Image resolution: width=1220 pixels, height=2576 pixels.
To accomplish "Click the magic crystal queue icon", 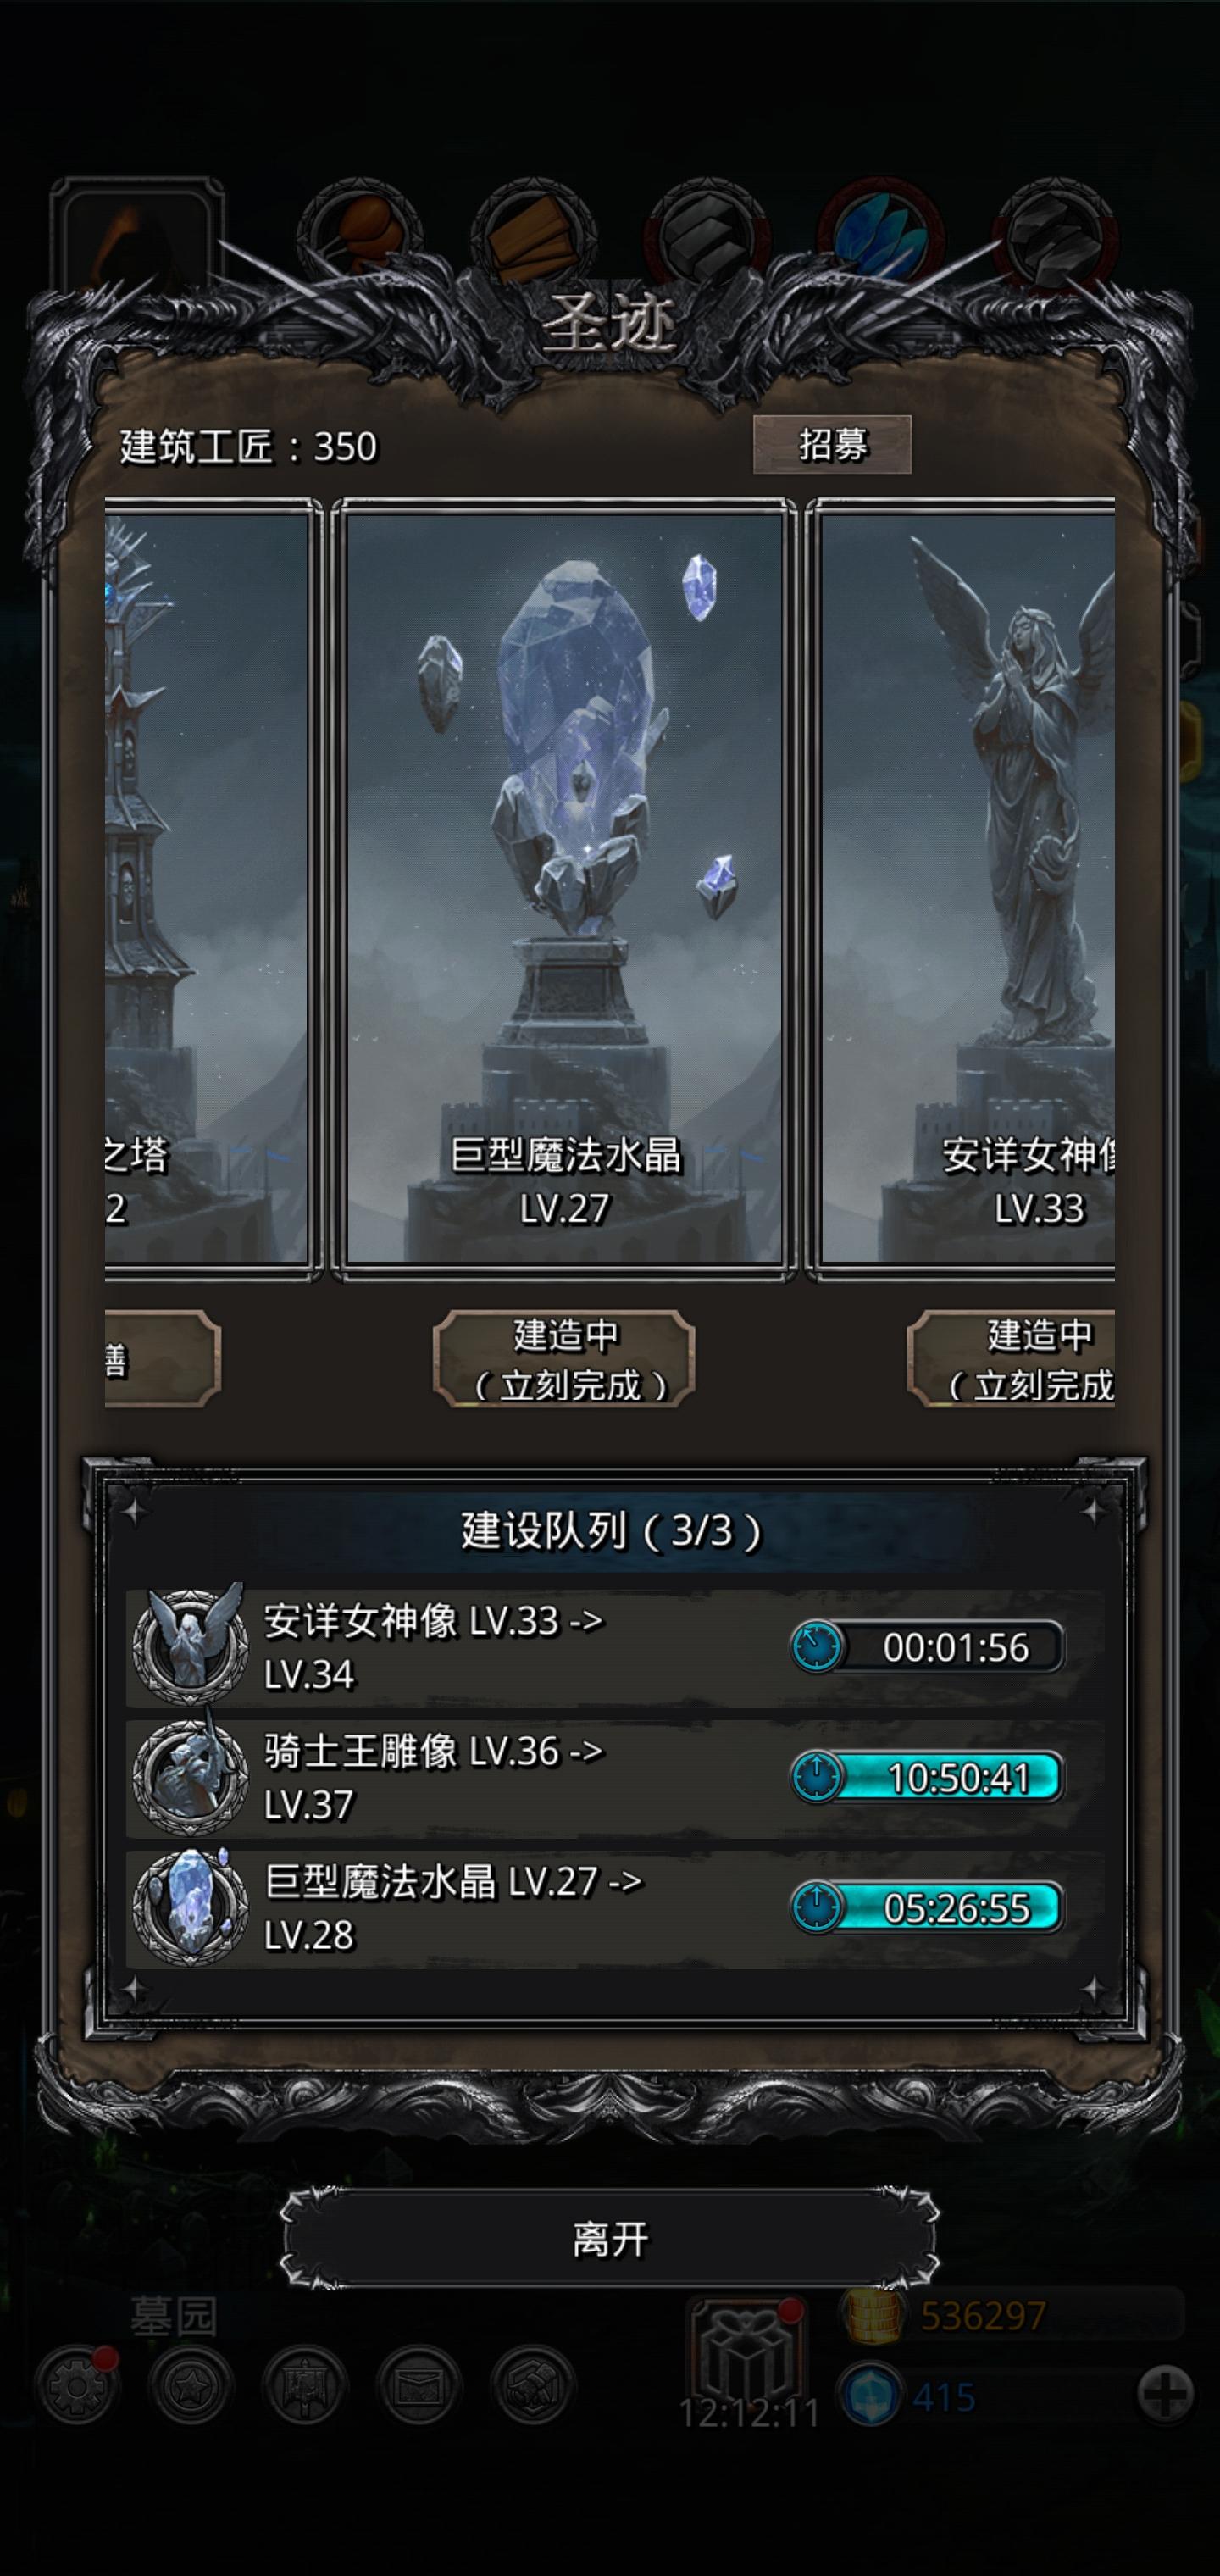I will coord(190,1907).
